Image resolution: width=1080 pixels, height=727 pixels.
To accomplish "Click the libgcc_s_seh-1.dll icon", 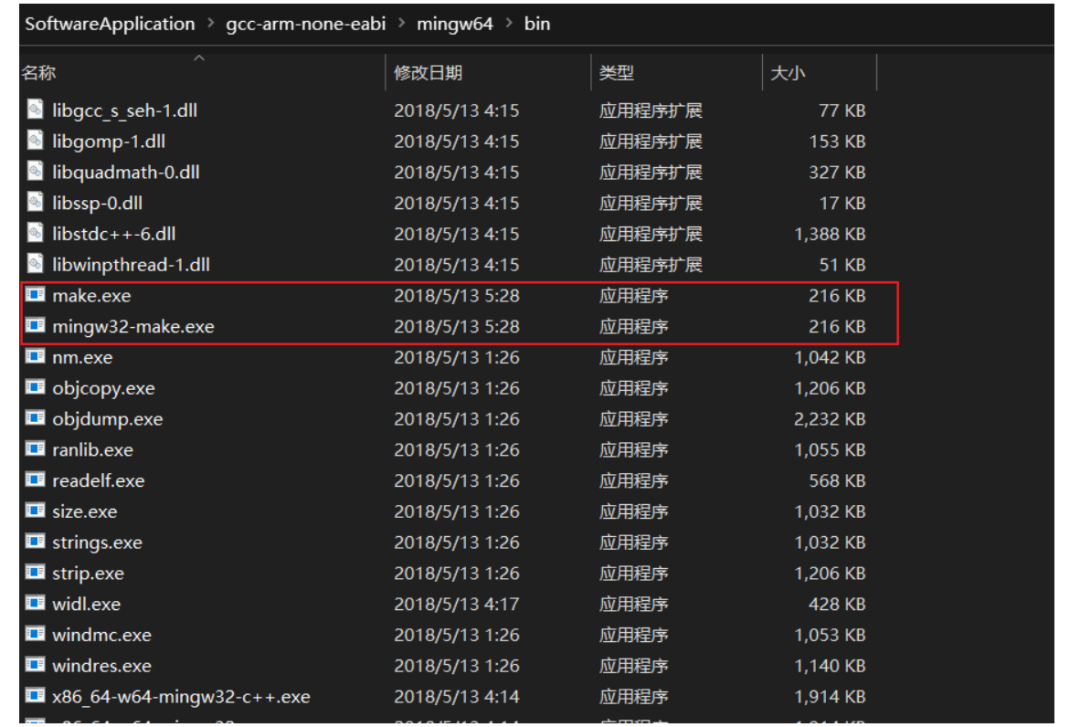I will click(36, 110).
